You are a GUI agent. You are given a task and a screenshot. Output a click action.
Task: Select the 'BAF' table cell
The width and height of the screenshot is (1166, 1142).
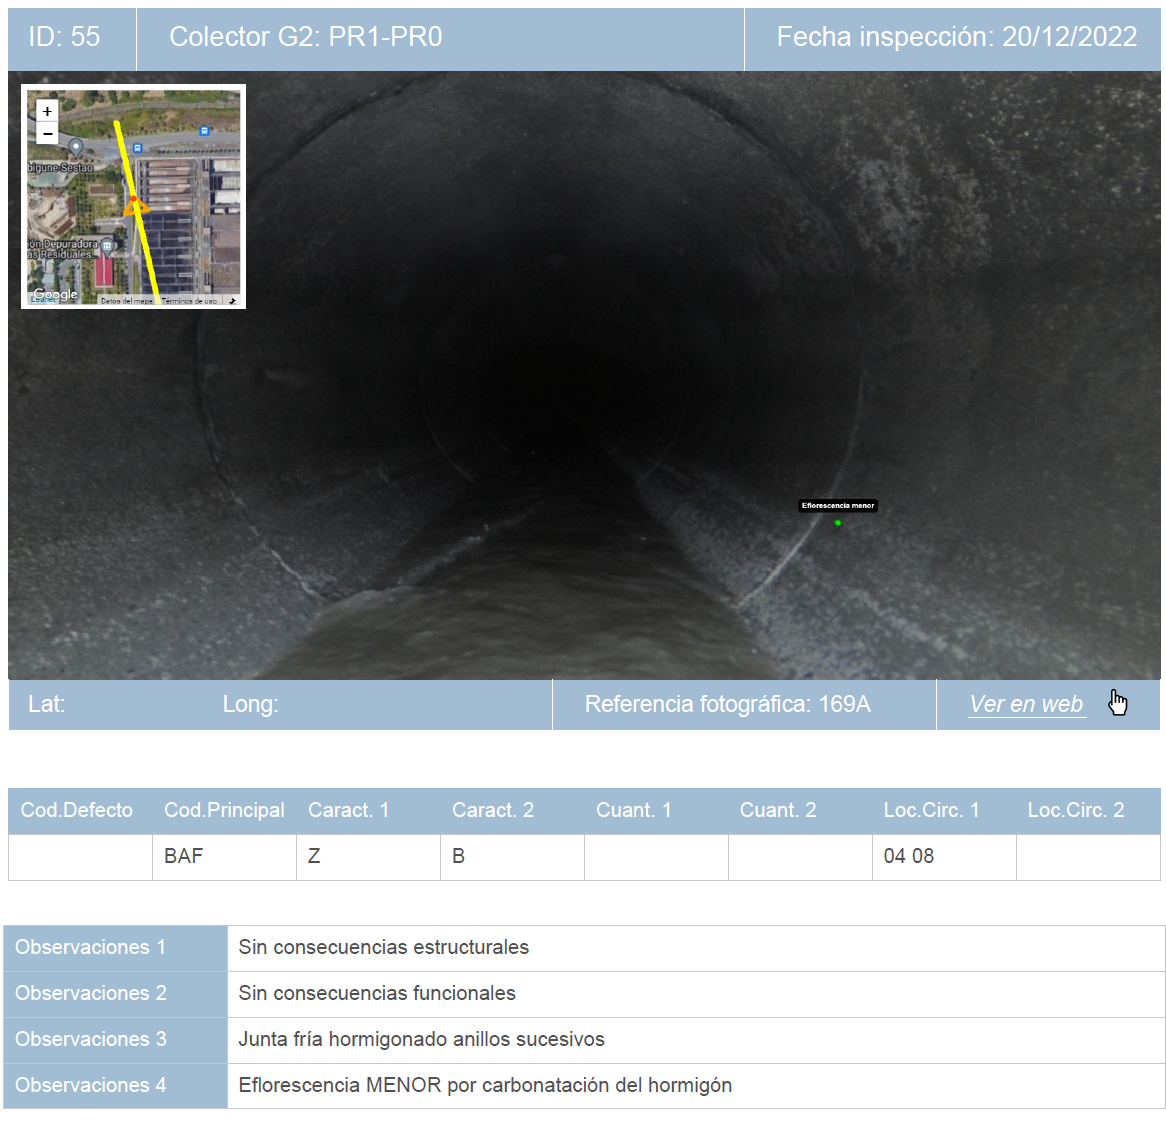coord(225,856)
